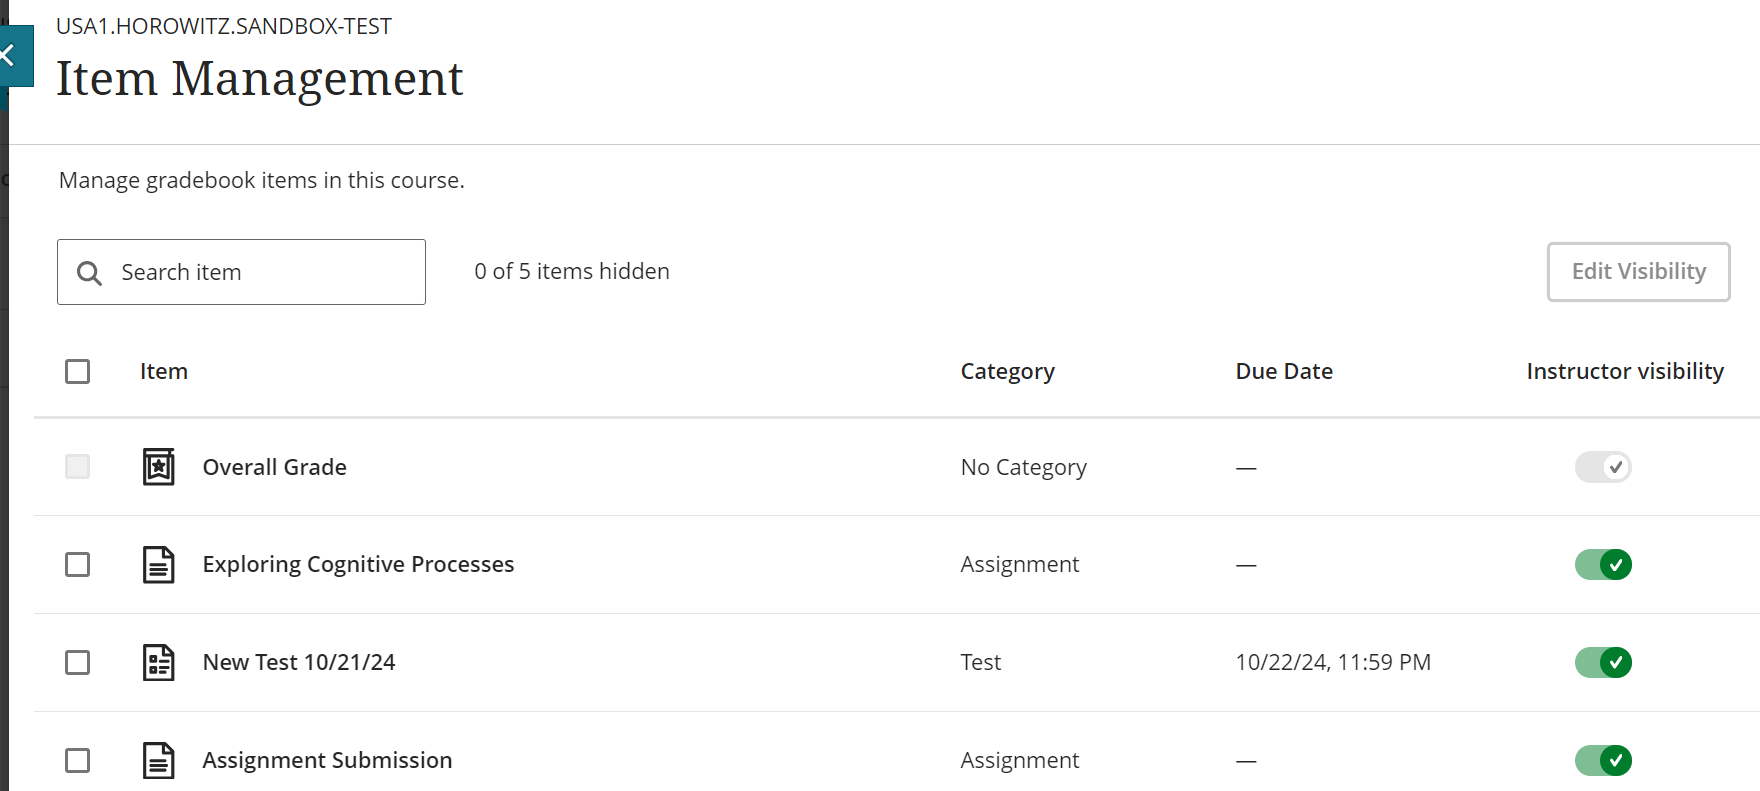Turn off visibility for Exploring Cognitive Processes
Viewport: 1760px width, 791px height.
(1602, 565)
